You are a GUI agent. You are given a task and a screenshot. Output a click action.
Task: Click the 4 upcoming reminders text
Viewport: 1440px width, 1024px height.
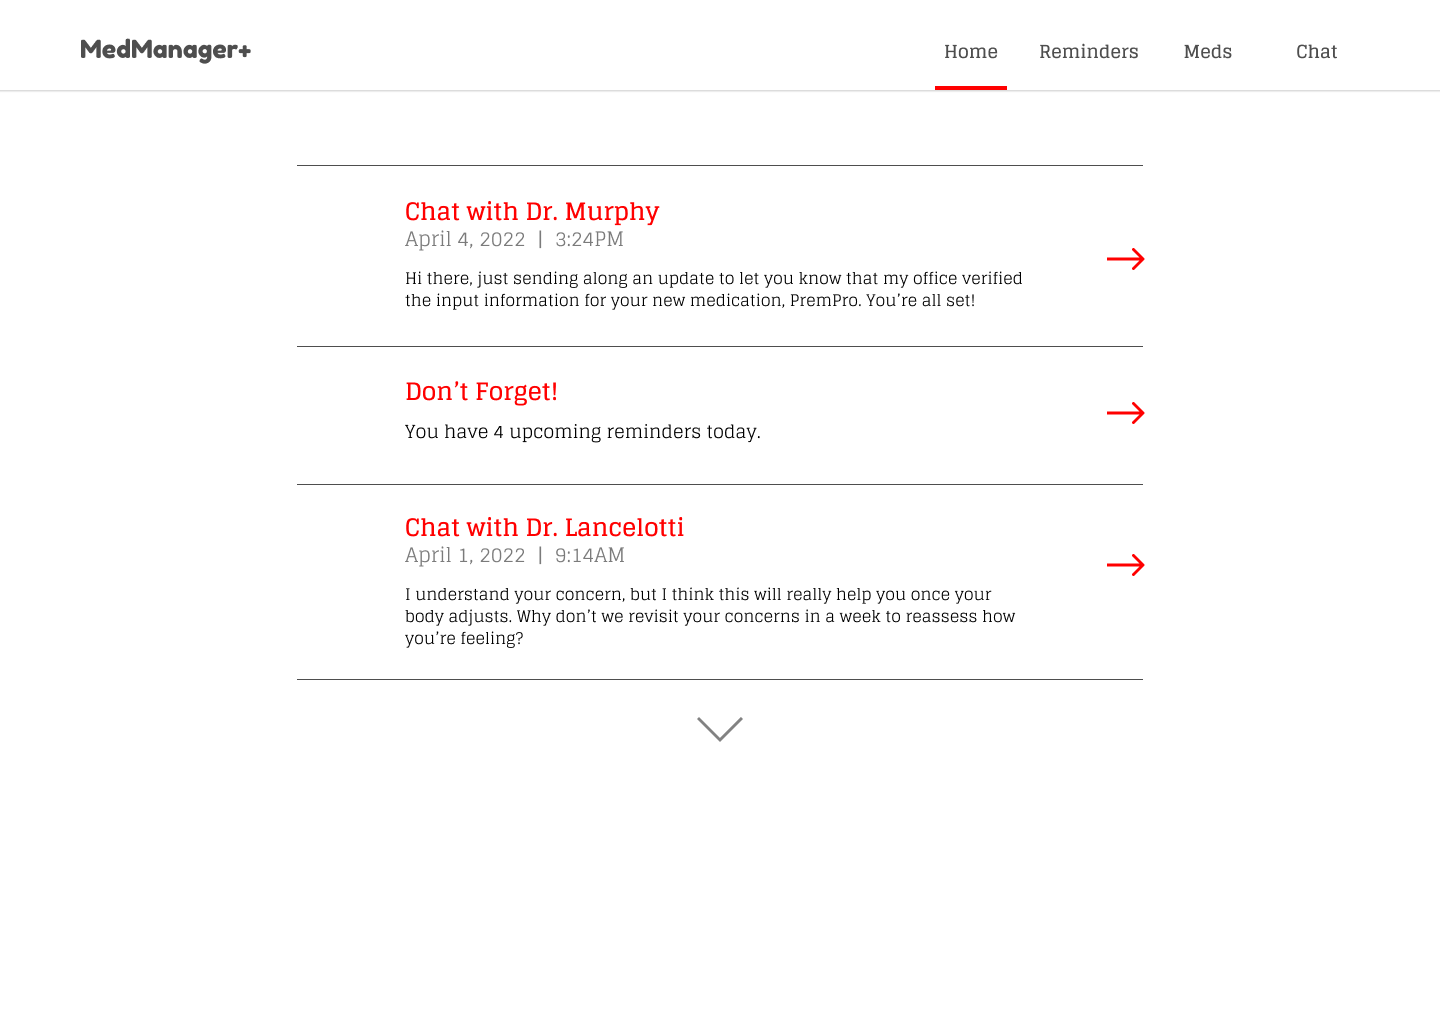(583, 432)
